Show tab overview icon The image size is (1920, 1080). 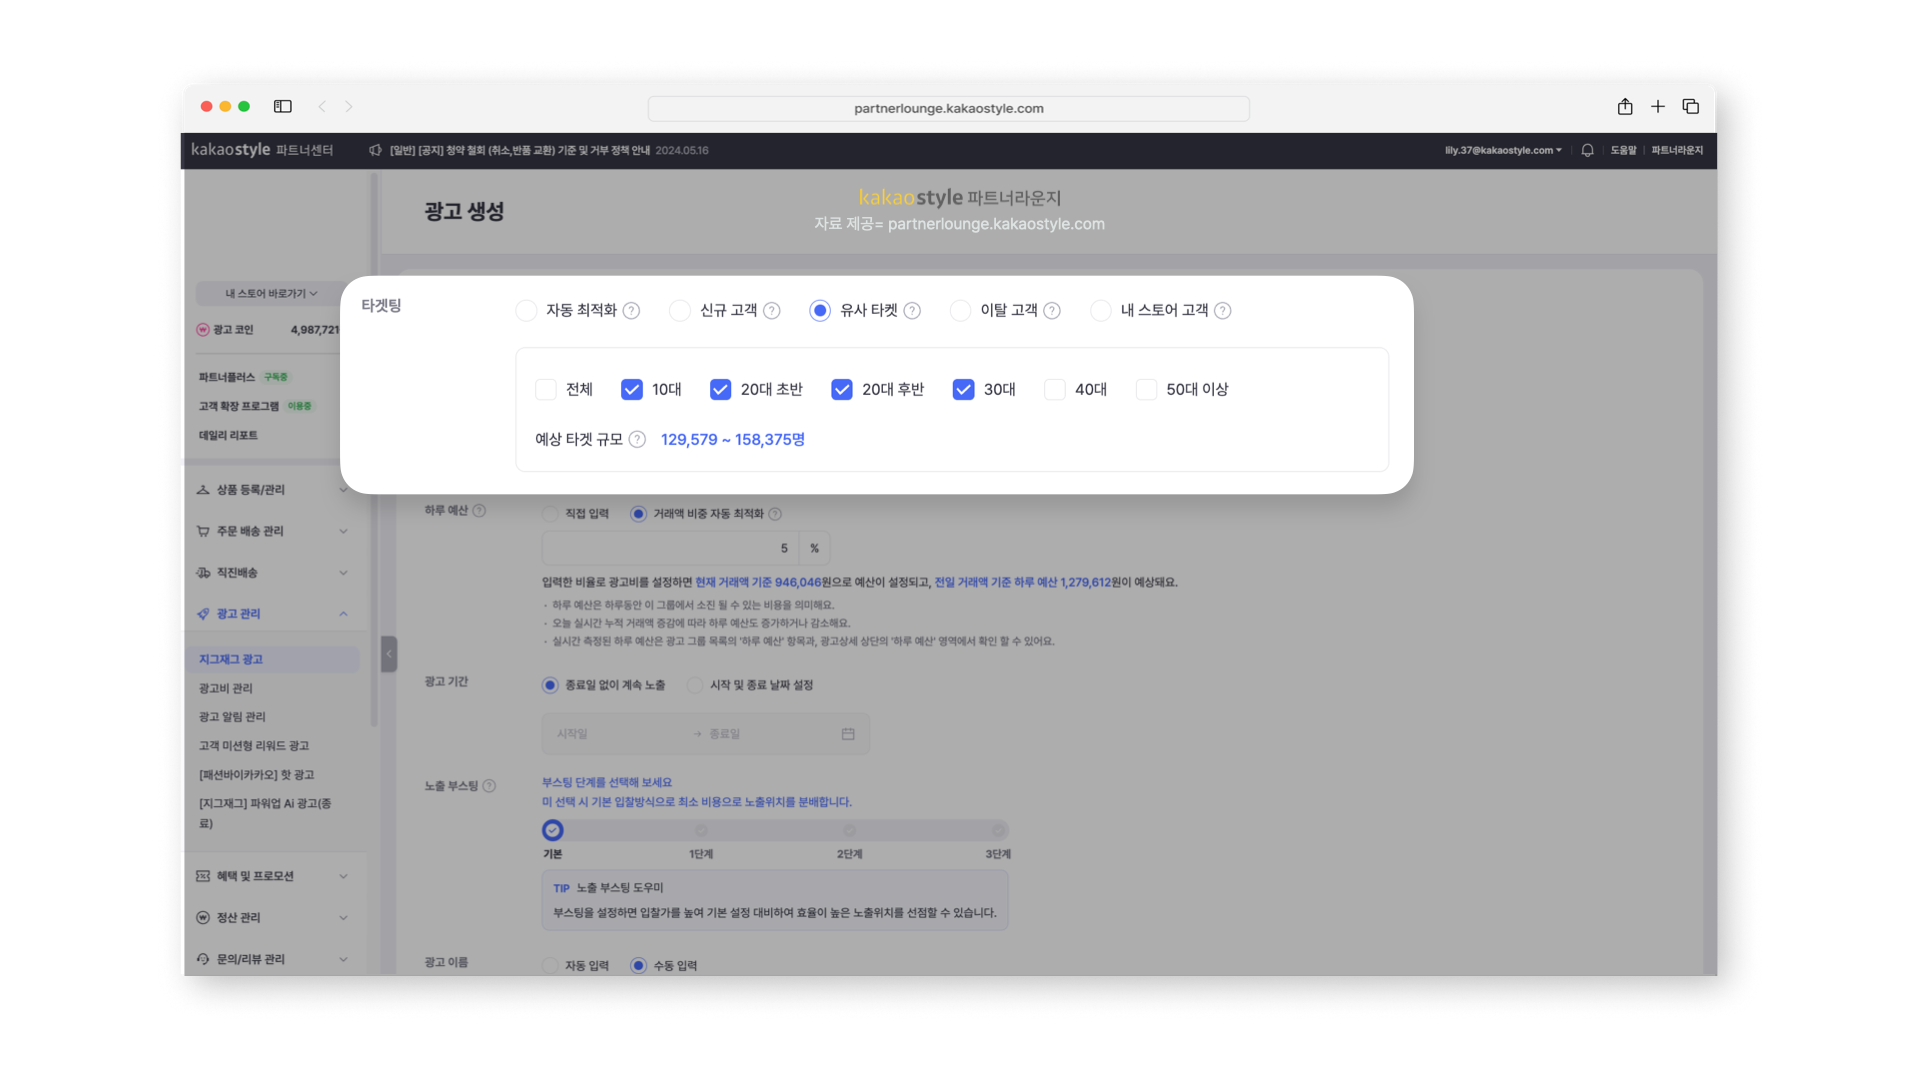(1691, 106)
